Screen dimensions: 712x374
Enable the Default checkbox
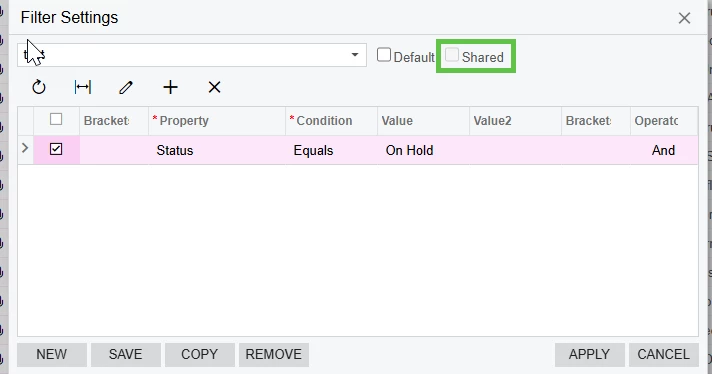[x=384, y=55]
